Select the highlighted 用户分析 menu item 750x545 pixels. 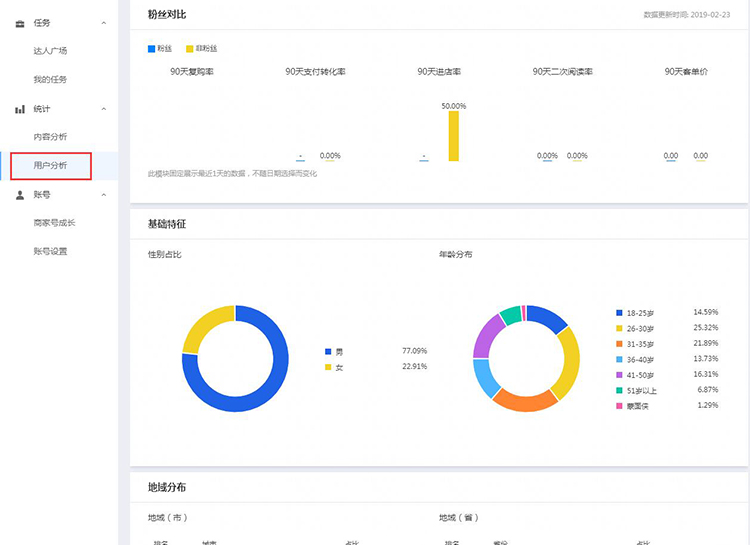coord(50,166)
